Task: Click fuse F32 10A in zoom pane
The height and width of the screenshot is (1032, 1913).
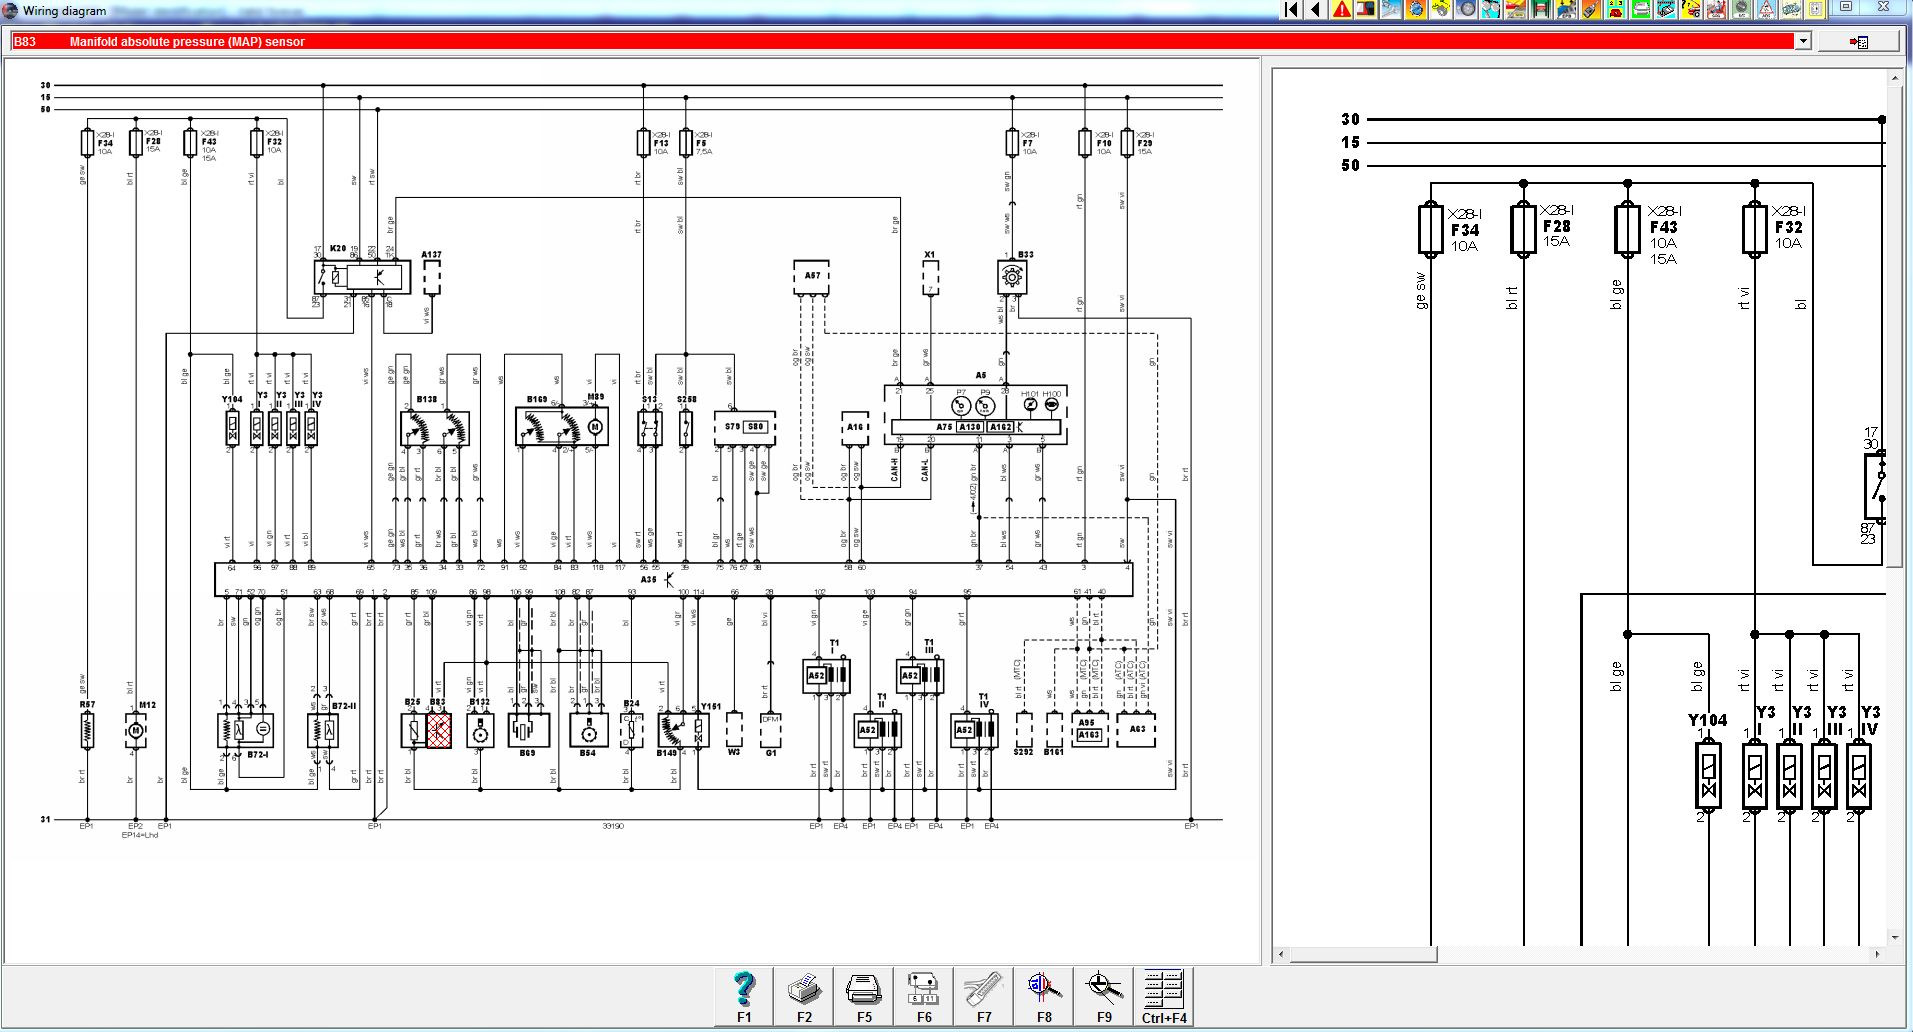Action: 1755,228
